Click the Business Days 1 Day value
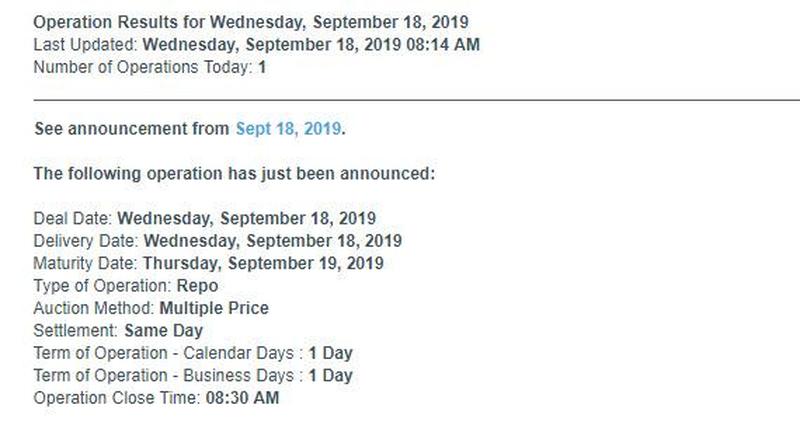Viewport: 800px width, 436px height. point(331,376)
